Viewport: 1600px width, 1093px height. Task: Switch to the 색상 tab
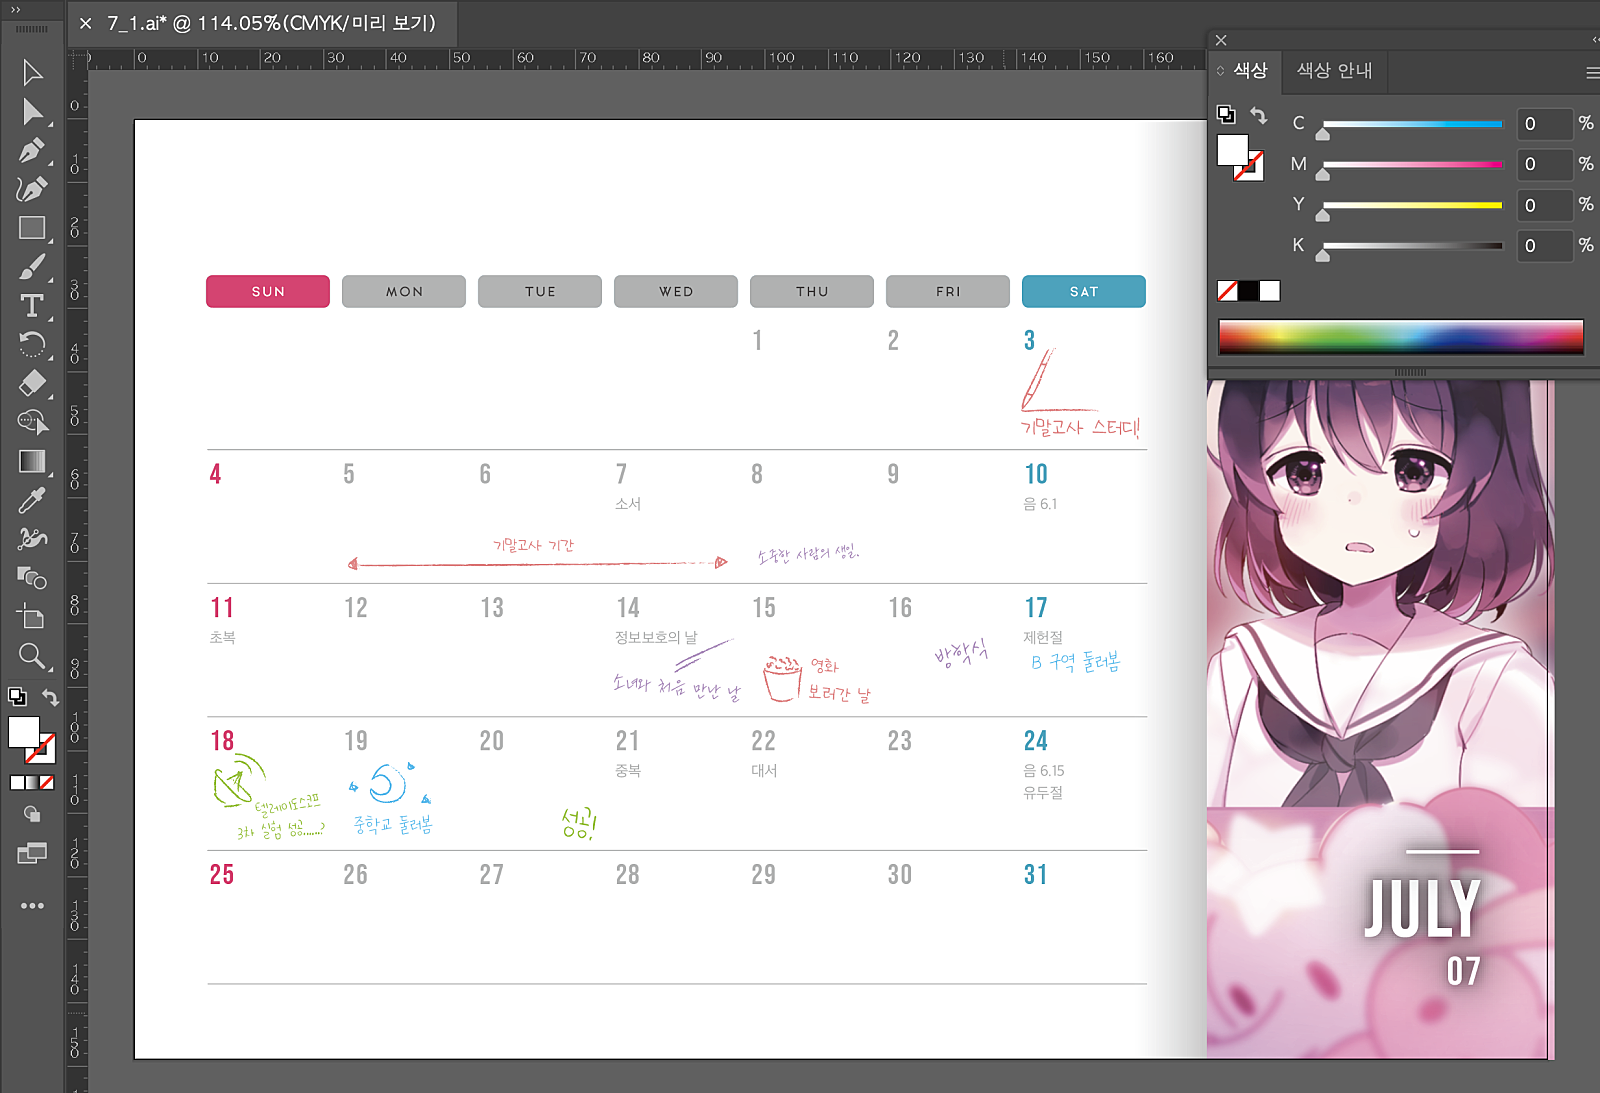1250,70
